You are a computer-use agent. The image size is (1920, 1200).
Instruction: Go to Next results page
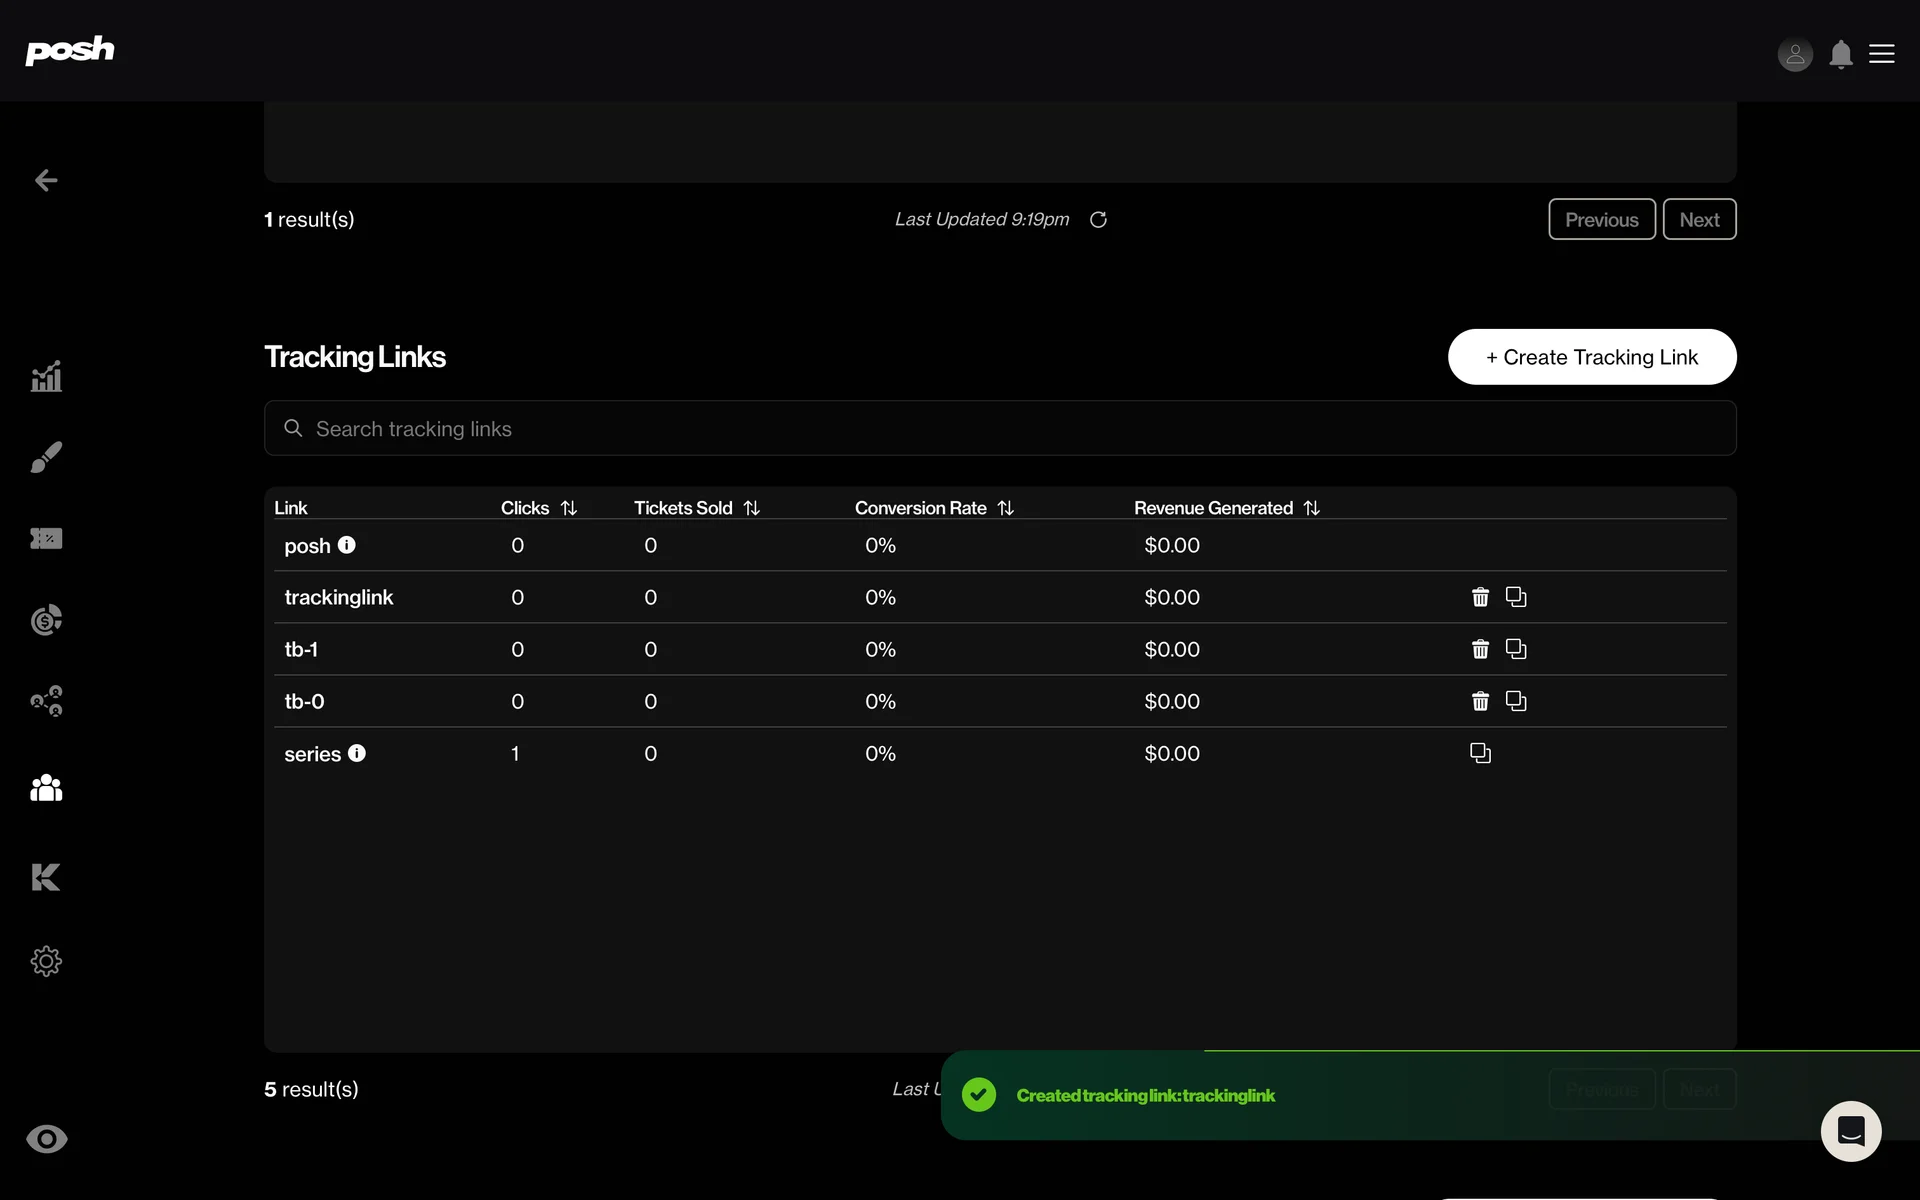[x=1699, y=220]
